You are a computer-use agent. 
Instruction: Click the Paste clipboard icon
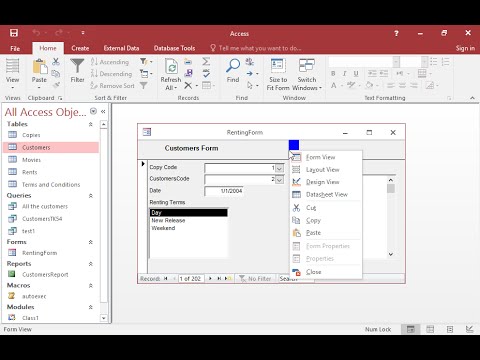tap(39, 67)
